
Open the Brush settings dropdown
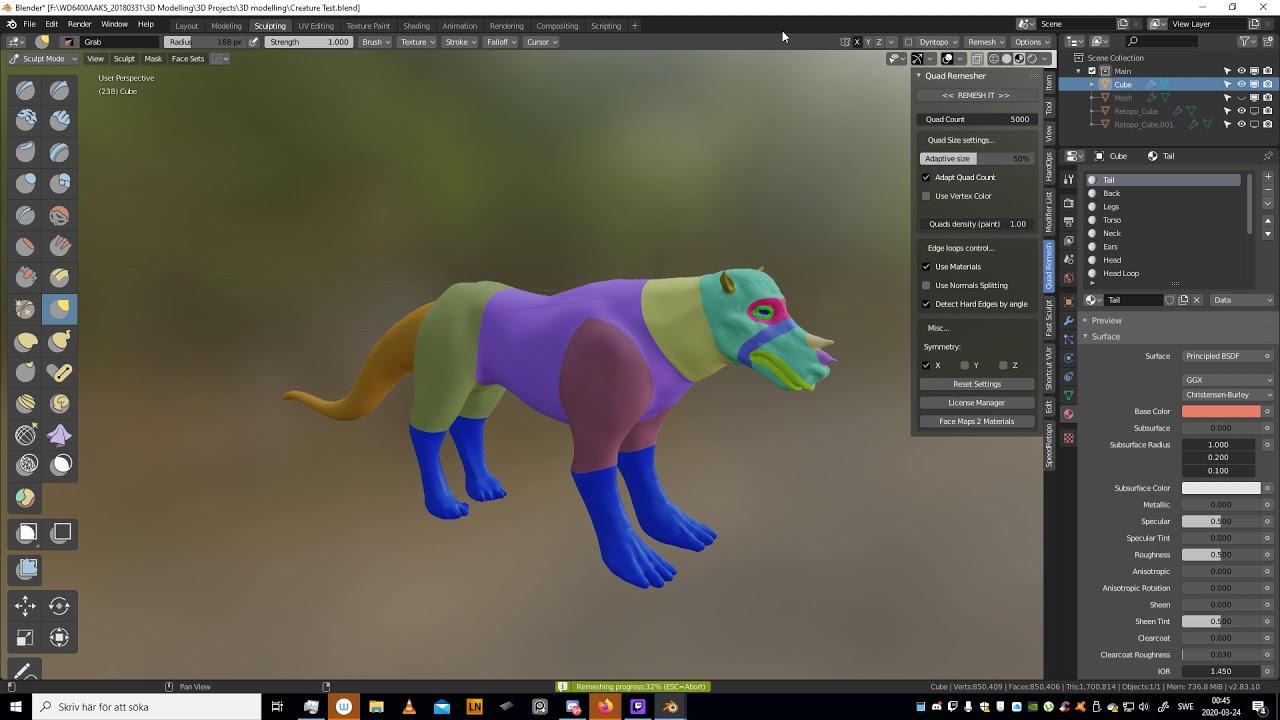(x=376, y=42)
